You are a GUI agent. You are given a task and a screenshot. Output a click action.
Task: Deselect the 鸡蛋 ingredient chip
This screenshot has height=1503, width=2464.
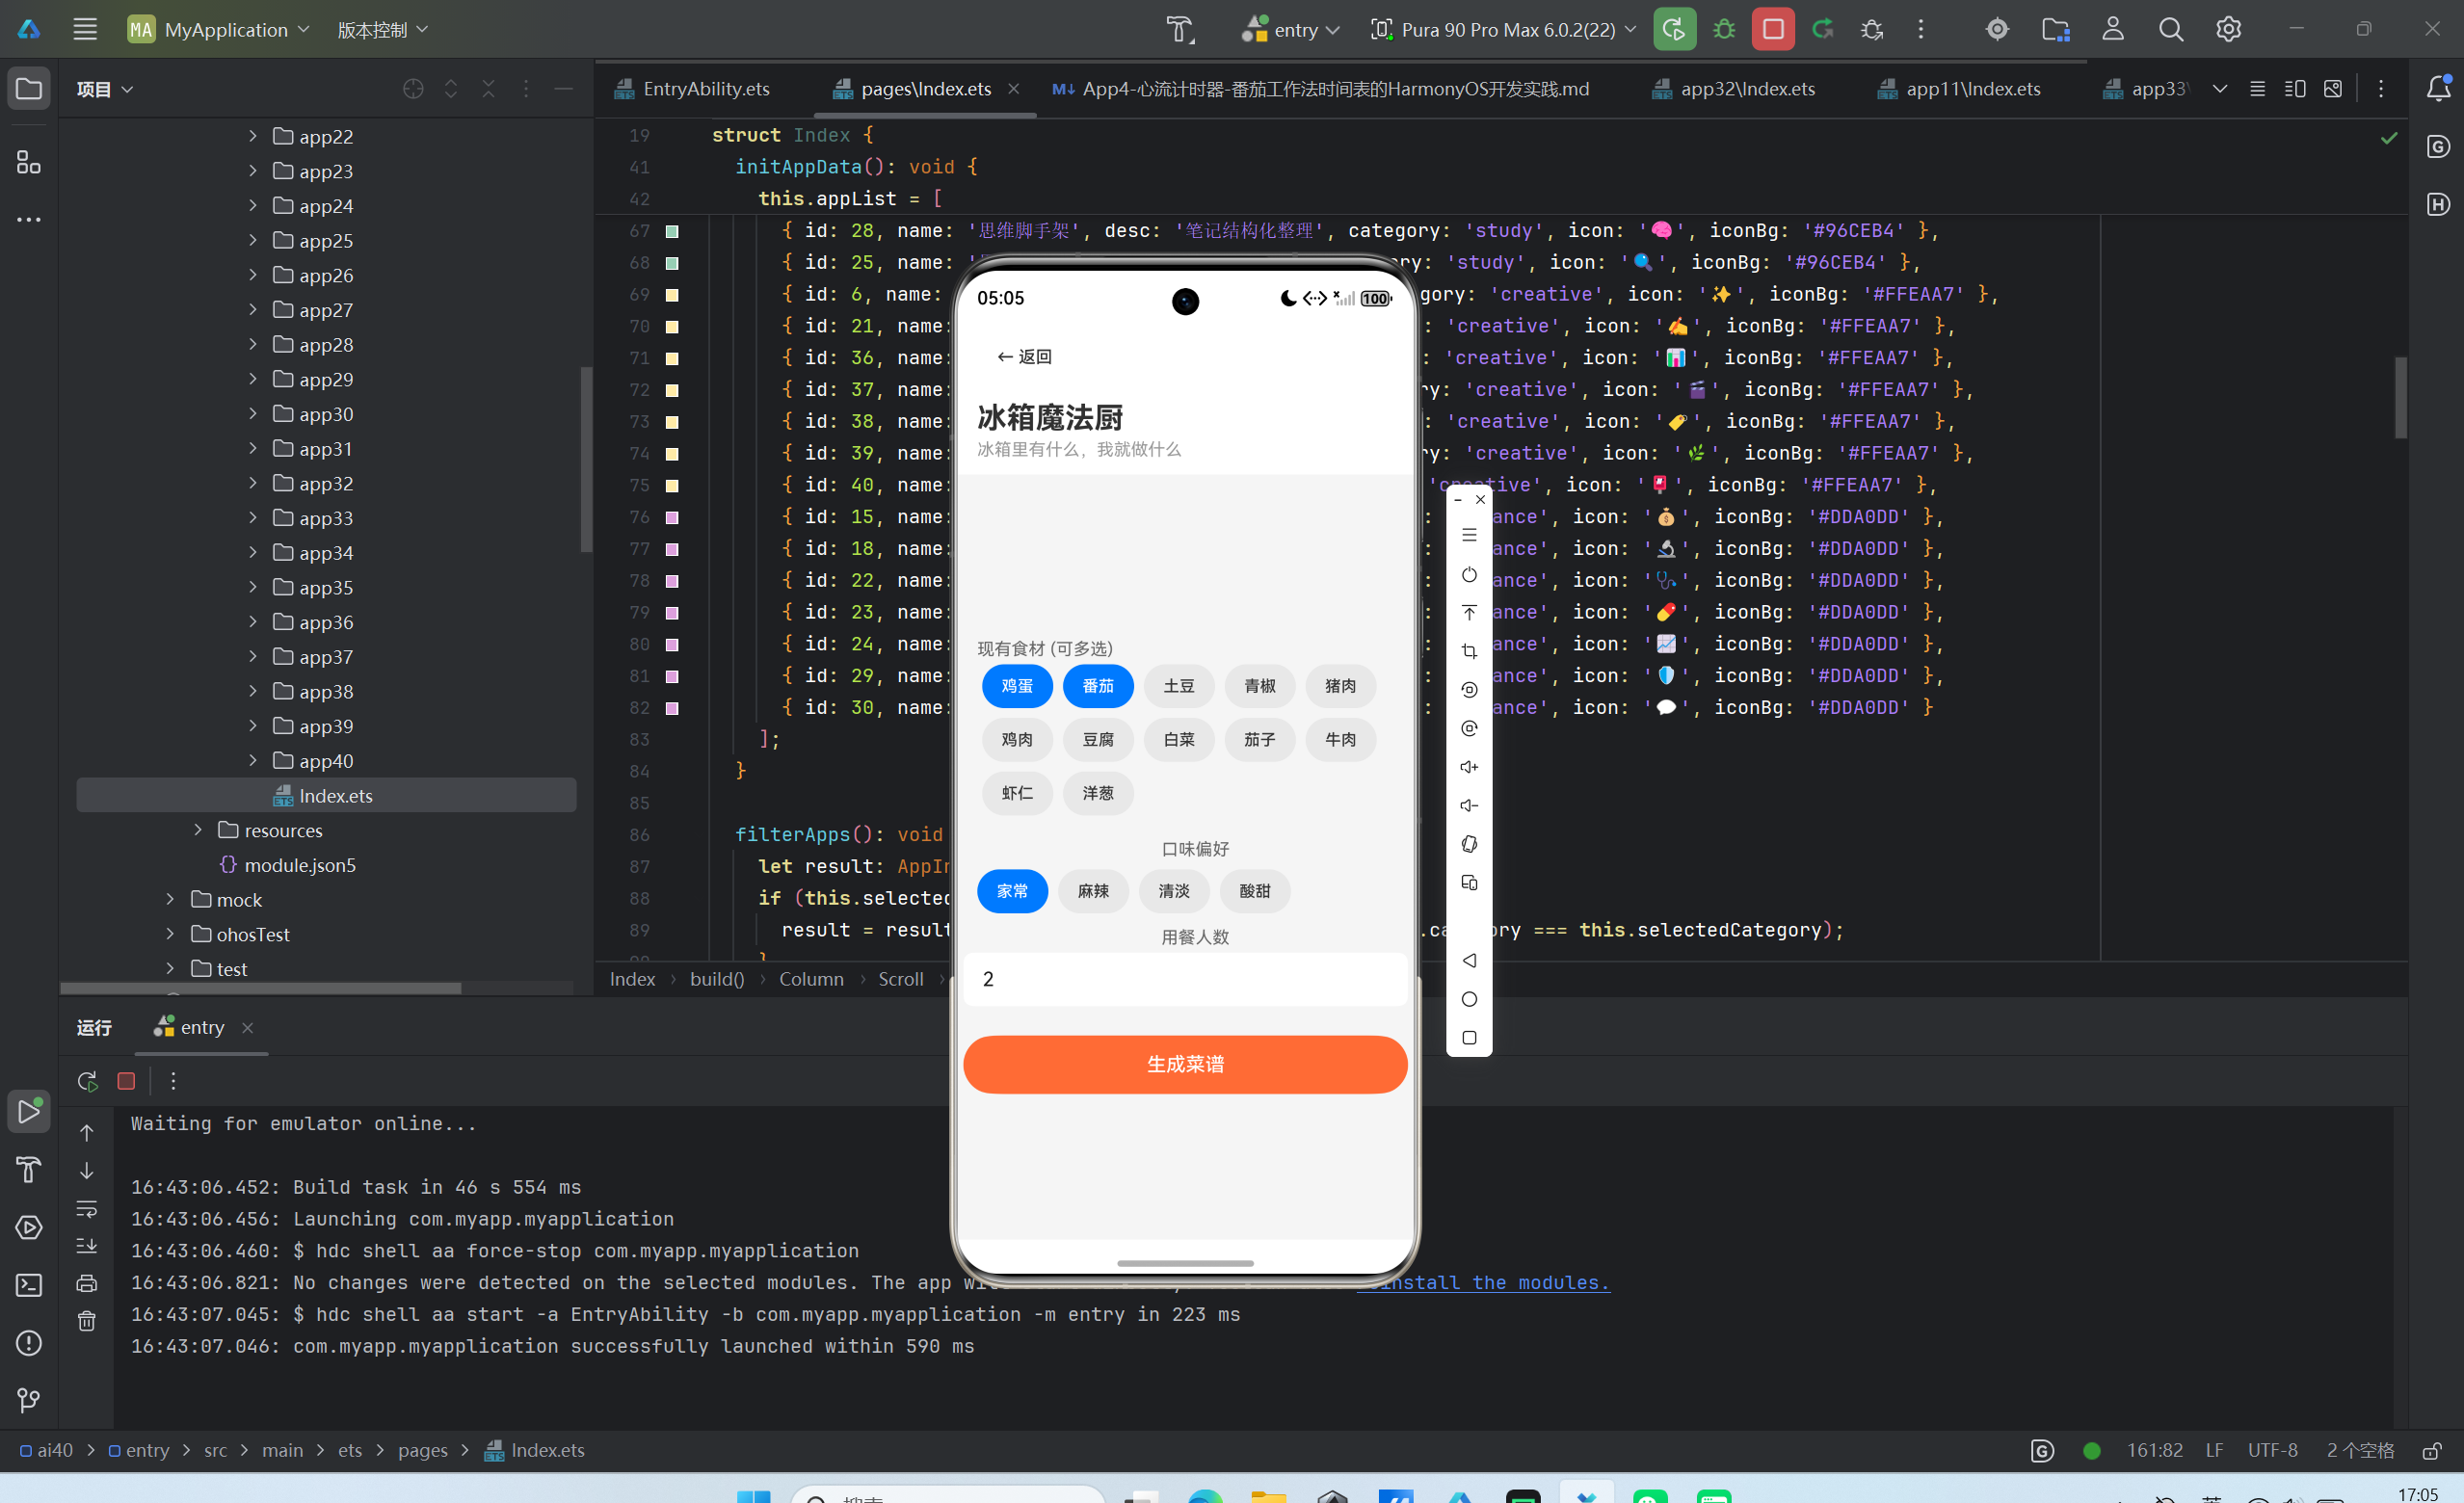point(1017,686)
